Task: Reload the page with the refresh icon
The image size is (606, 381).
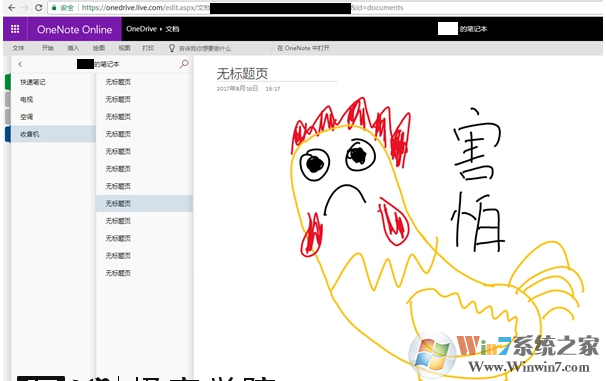Action: (x=38, y=8)
